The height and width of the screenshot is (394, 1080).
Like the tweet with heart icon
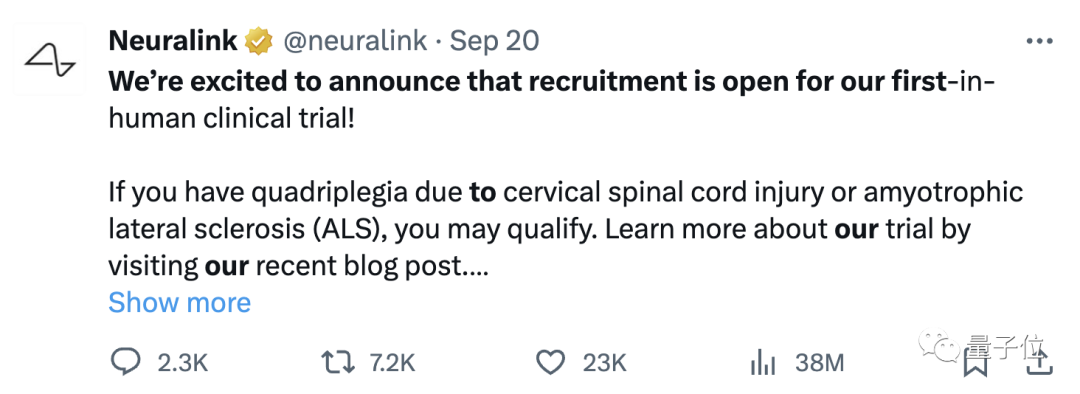[550, 362]
